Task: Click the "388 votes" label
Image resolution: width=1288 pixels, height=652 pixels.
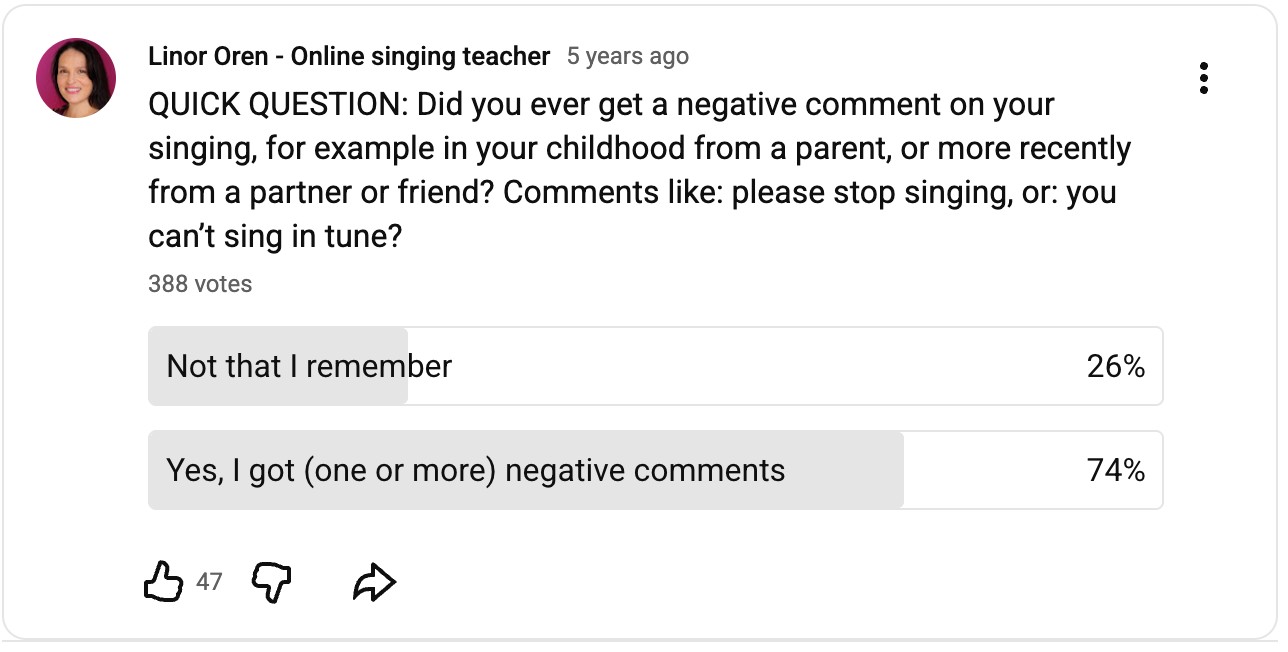Action: point(200,284)
